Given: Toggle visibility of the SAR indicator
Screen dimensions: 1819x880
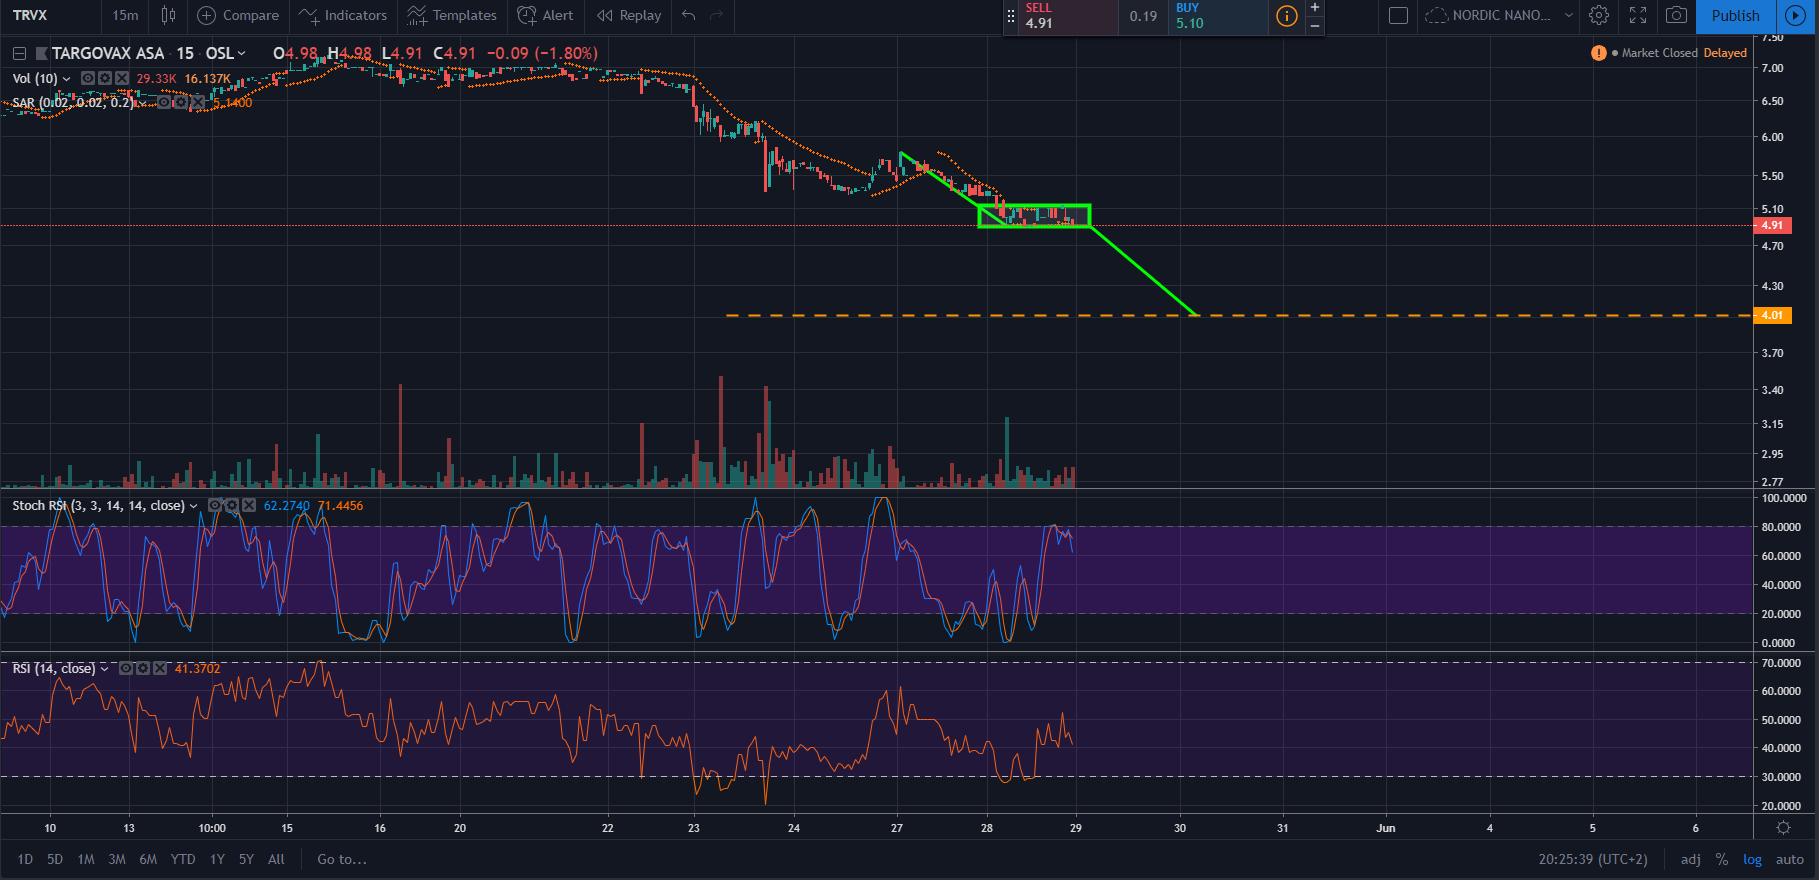Looking at the screenshot, I should (x=165, y=102).
